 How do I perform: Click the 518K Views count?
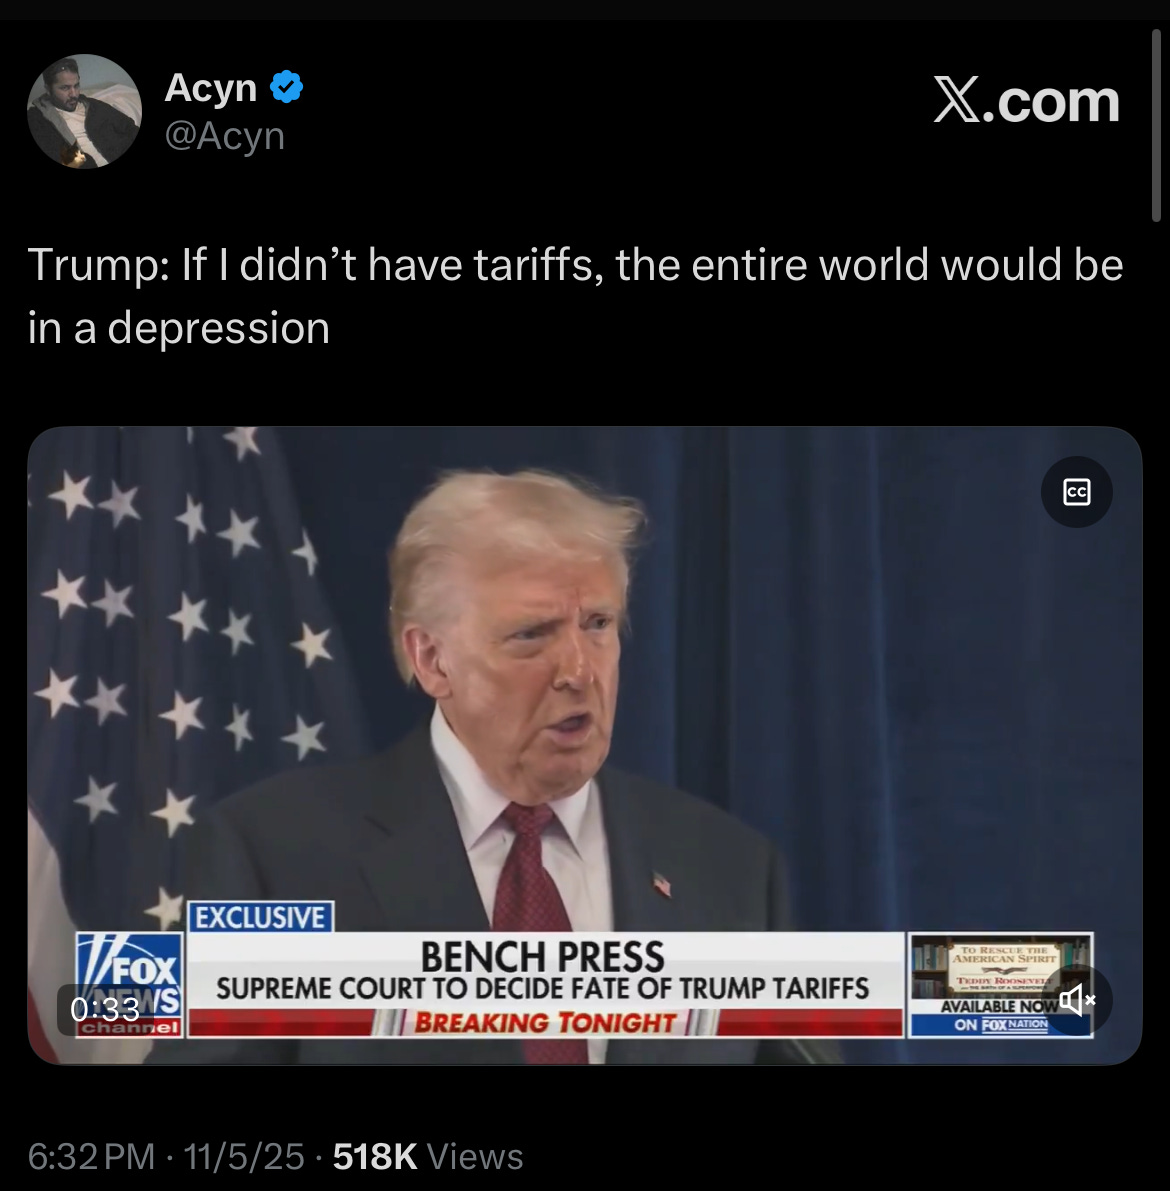428,1157
